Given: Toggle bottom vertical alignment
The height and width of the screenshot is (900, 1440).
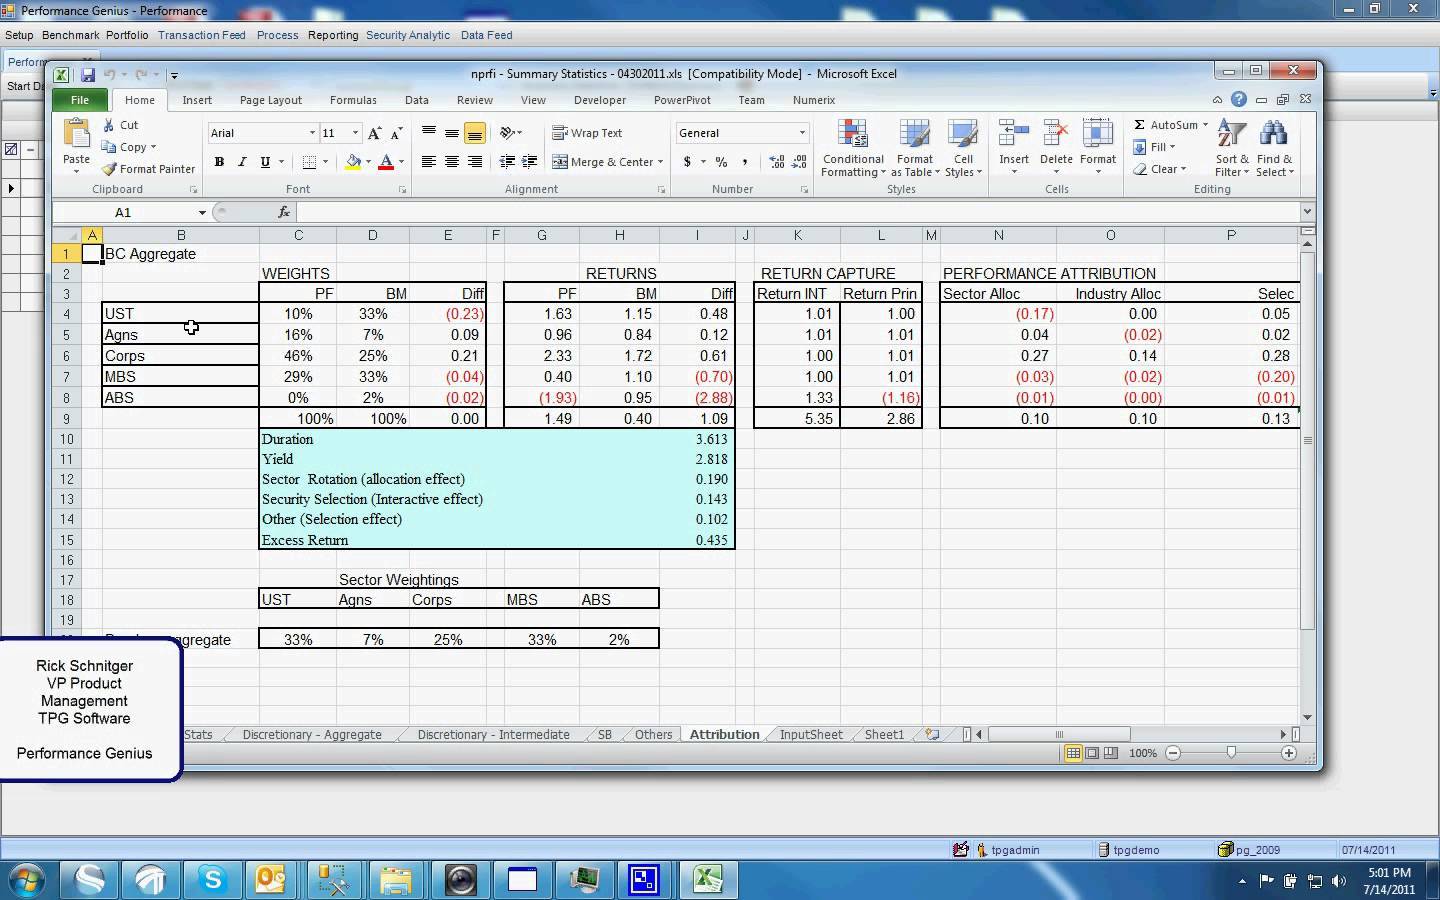Looking at the screenshot, I should pos(475,133).
